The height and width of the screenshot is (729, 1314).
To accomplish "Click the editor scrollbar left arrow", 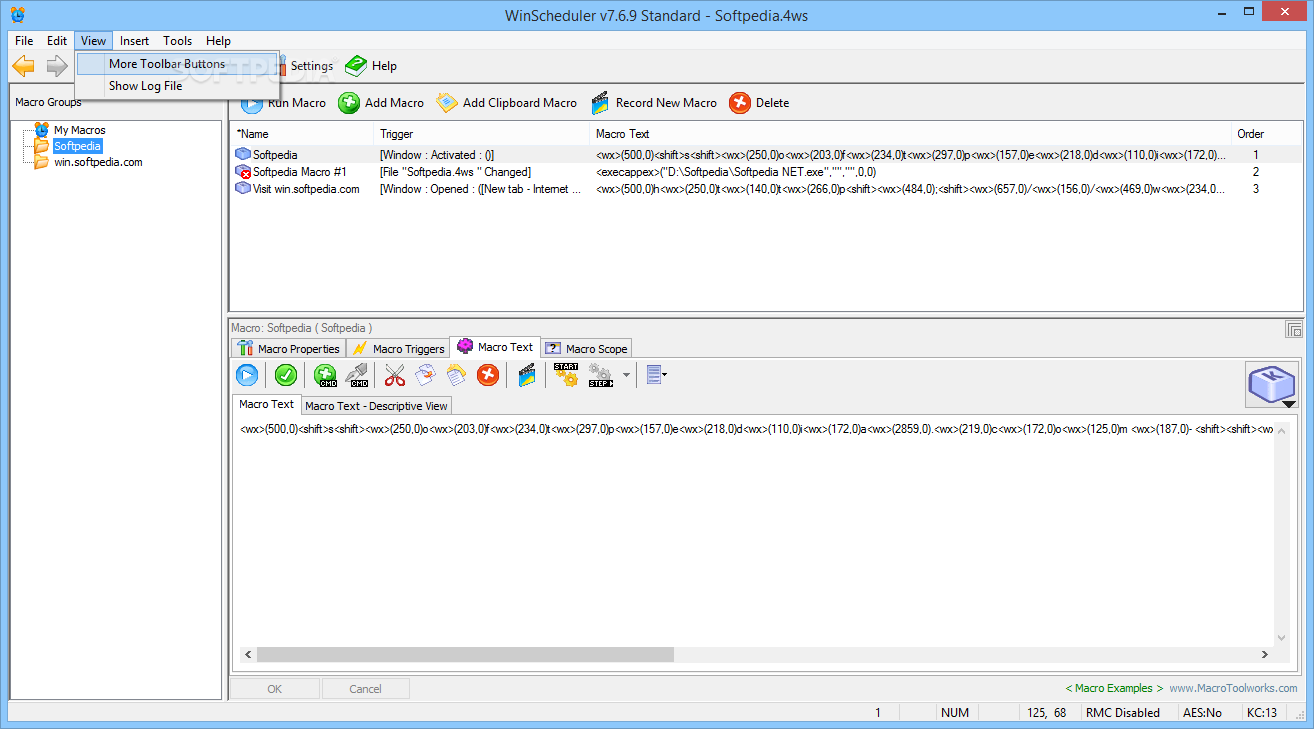I will [247, 654].
